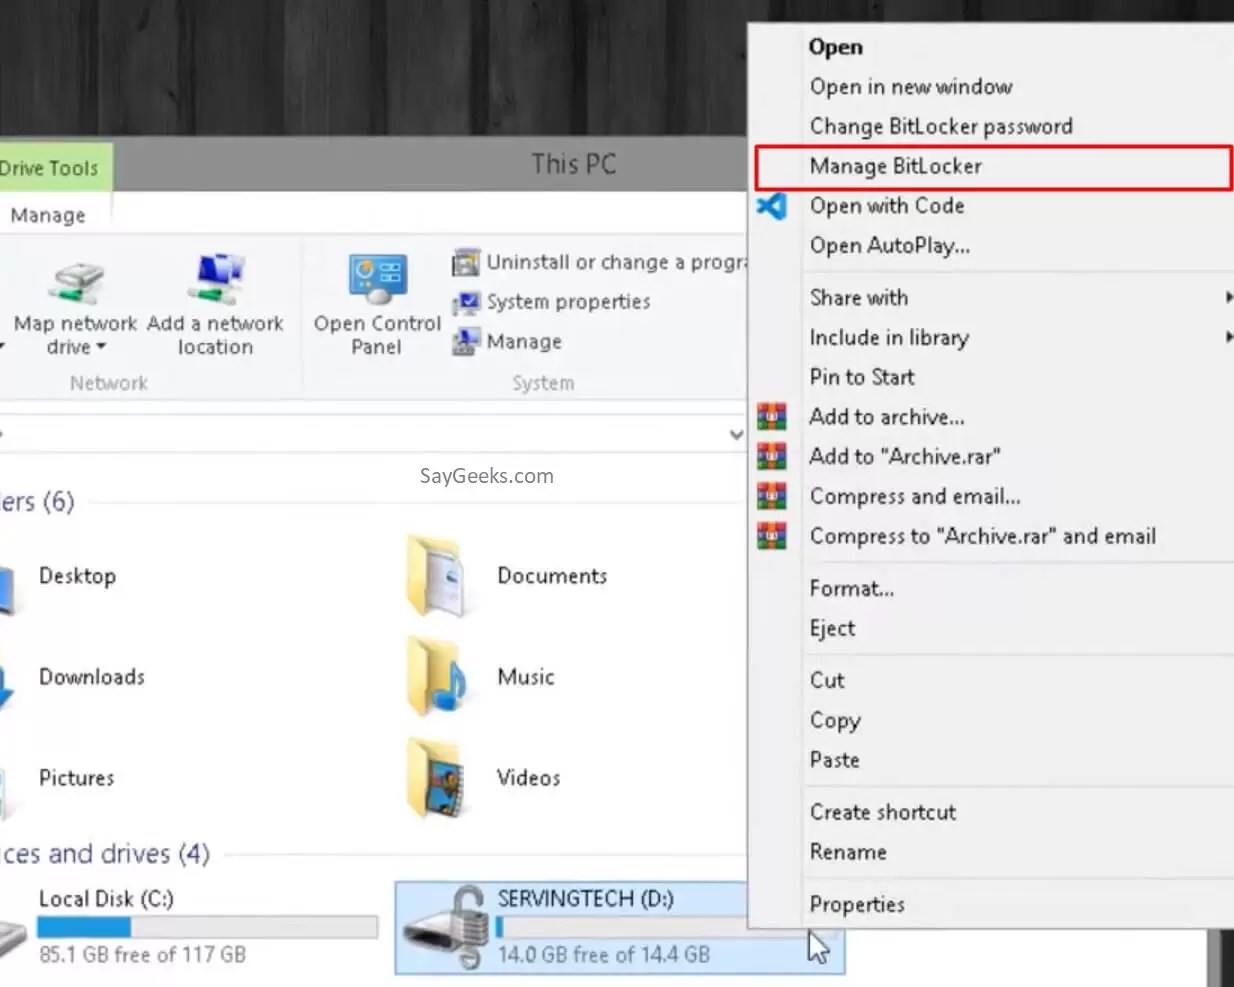This screenshot has width=1234, height=987.
Task: Choose Pin to Start
Action: coord(862,378)
